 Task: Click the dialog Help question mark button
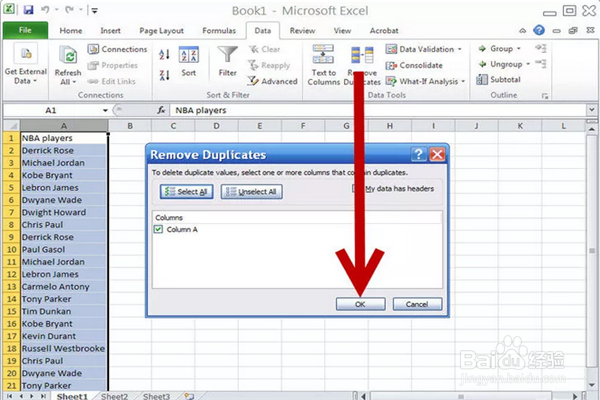[x=419, y=154]
